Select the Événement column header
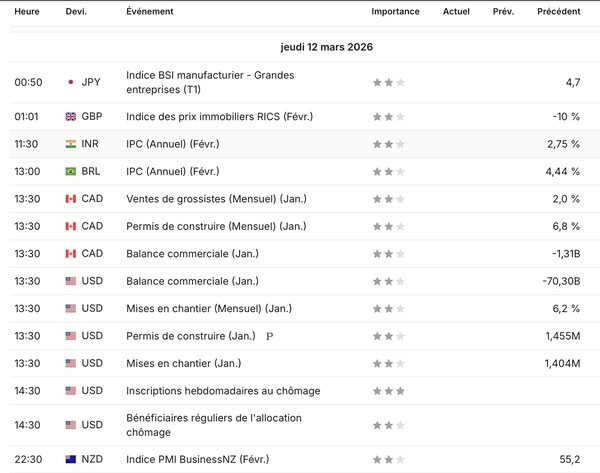 pos(150,11)
